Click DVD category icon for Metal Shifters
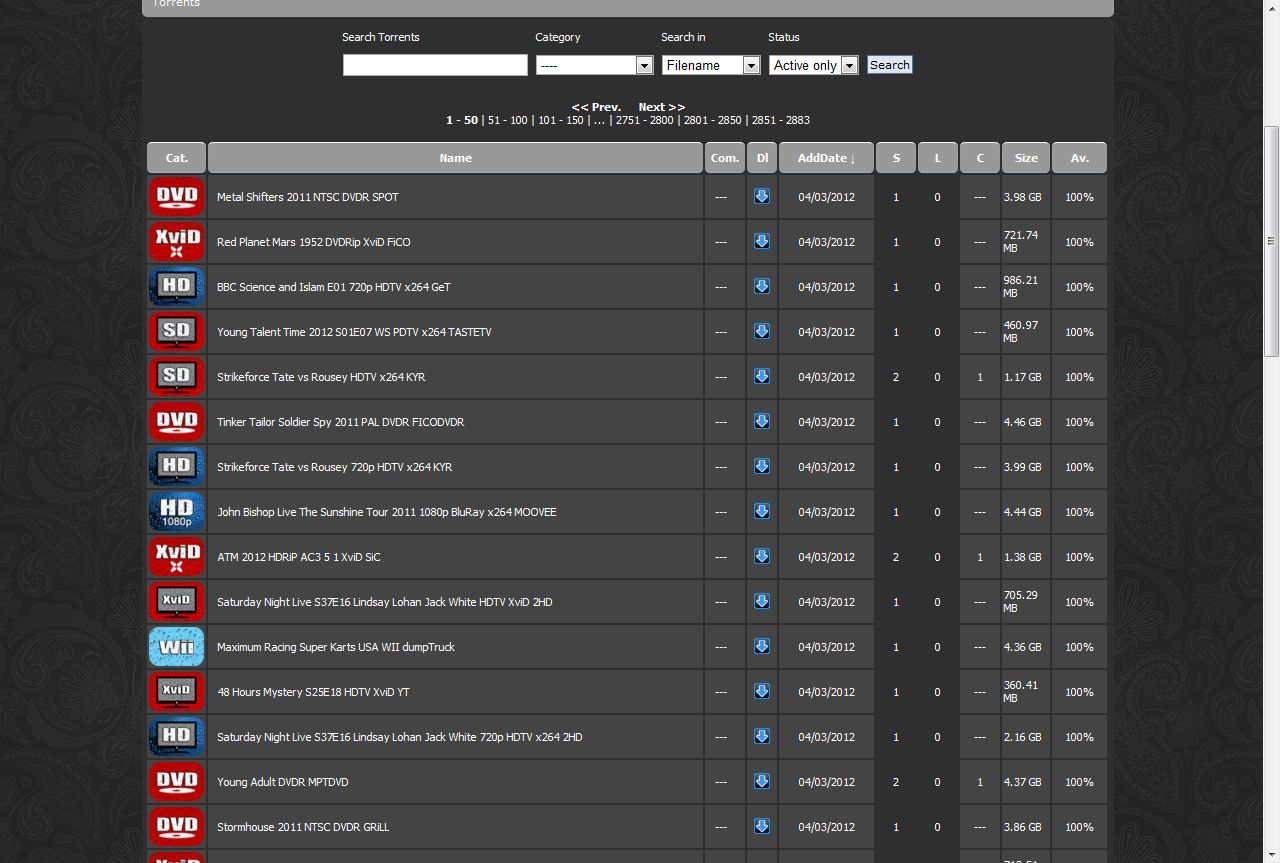 coord(176,197)
